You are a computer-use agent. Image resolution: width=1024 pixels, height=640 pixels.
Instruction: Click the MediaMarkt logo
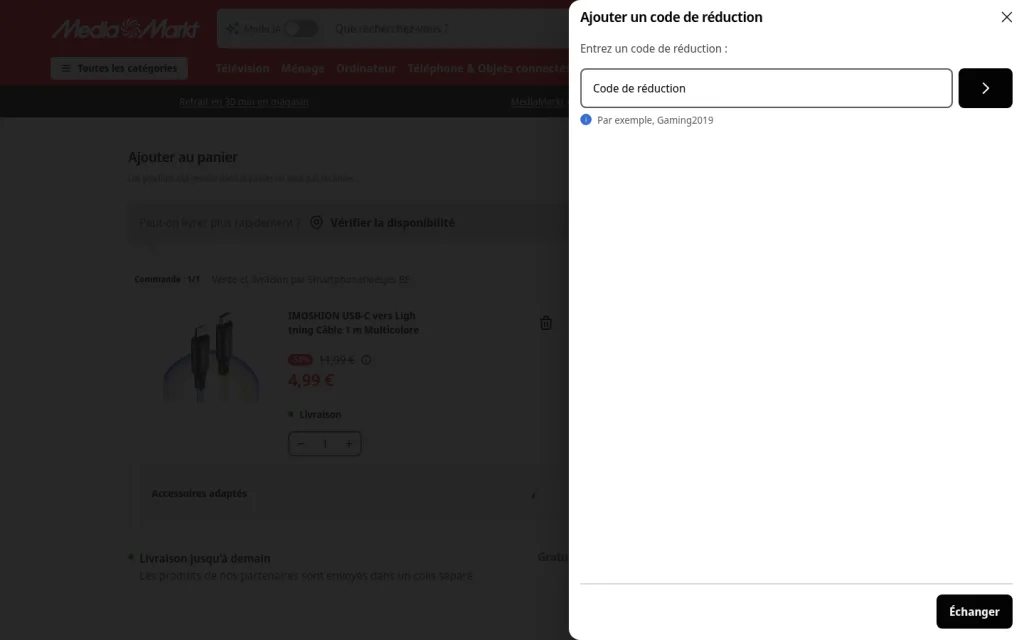(125, 29)
